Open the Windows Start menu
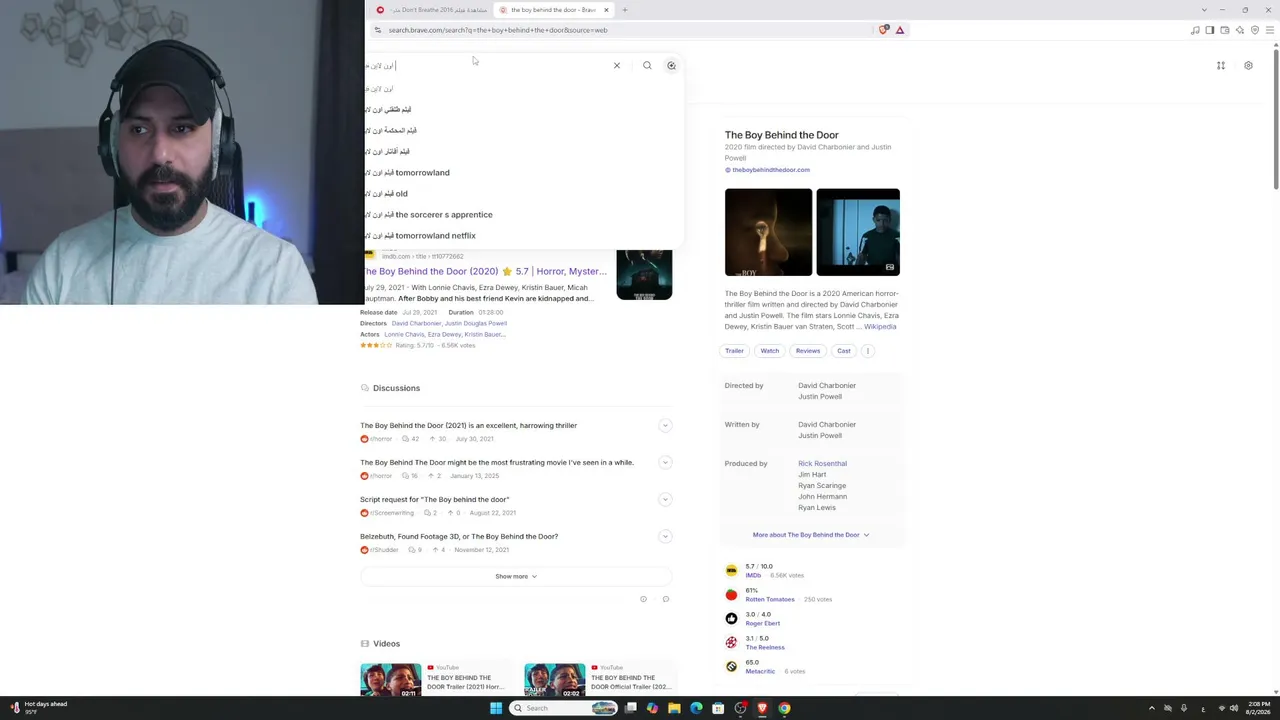Viewport: 1280px width, 720px height. click(x=496, y=708)
